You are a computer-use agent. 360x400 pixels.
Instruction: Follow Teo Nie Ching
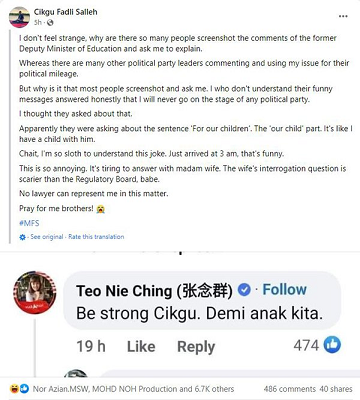point(284,289)
